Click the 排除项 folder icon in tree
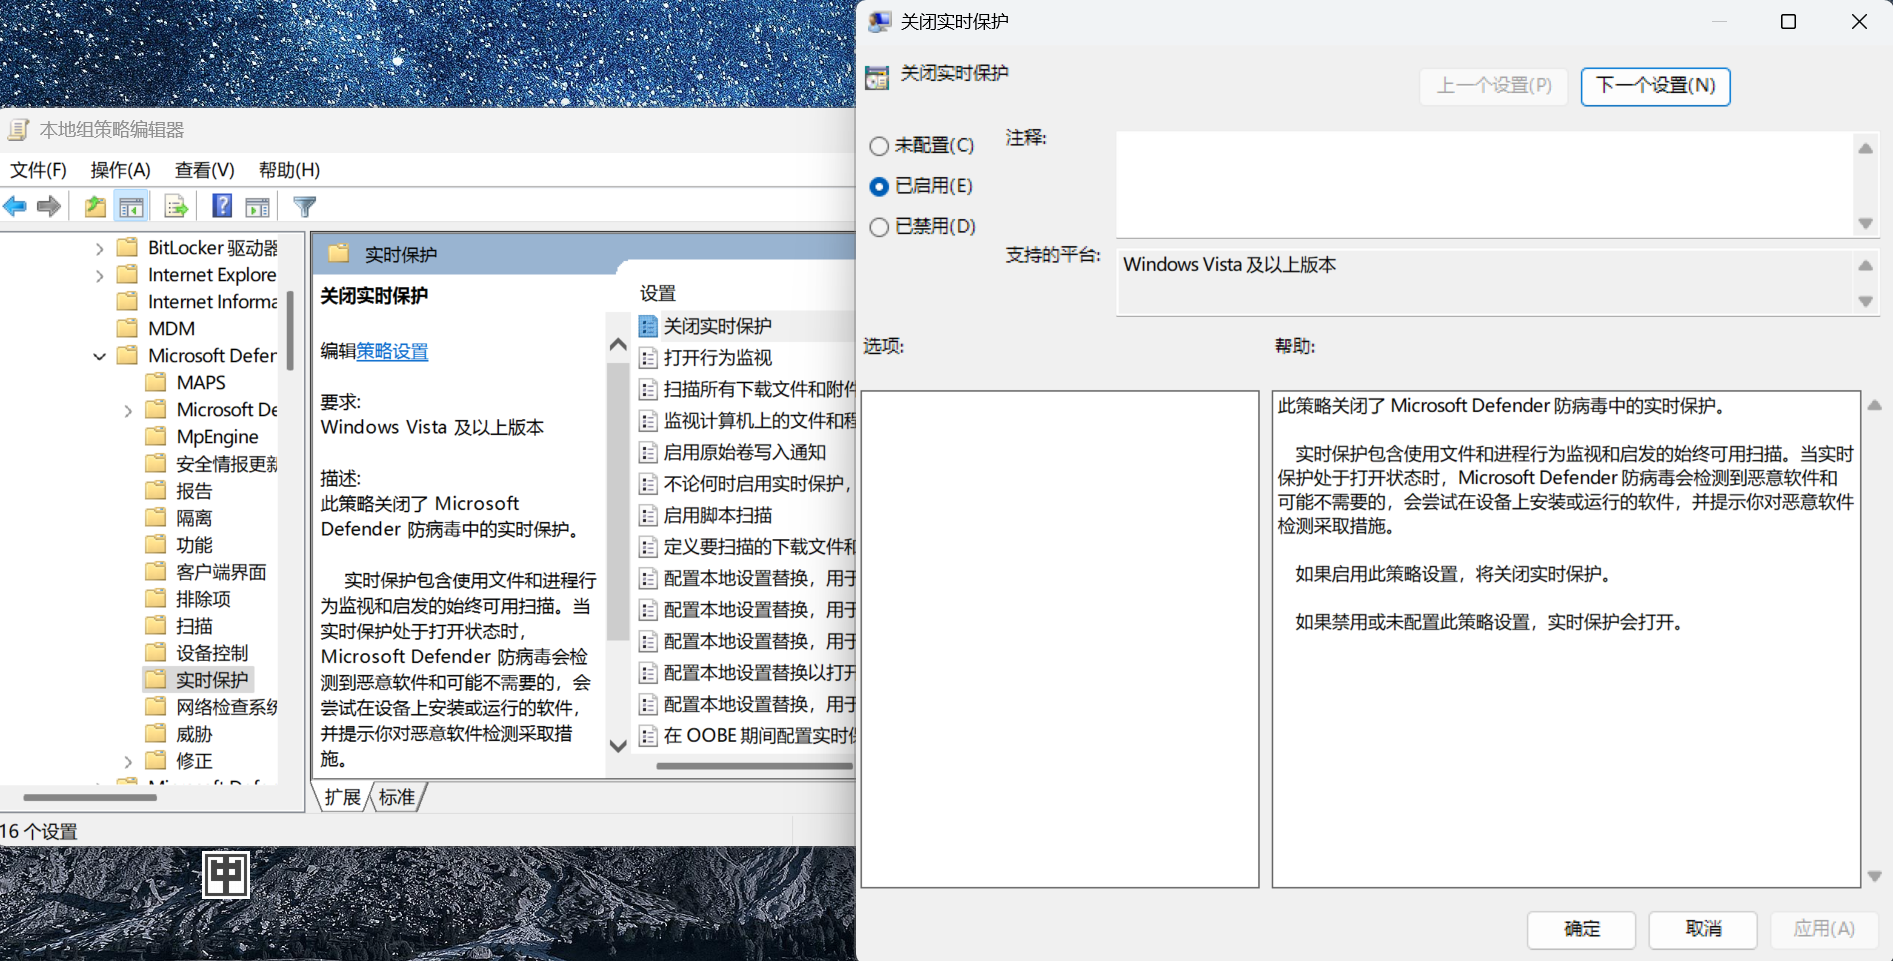Screen dimensions: 1893x961 [155, 598]
